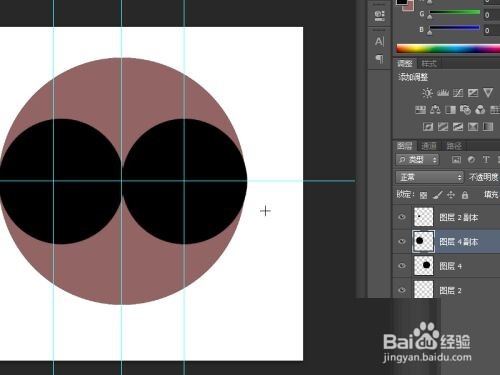Image resolution: width=500 pixels, height=375 pixels.
Task: Switch to the 通道 (Channels) tab
Action: [x=428, y=146]
